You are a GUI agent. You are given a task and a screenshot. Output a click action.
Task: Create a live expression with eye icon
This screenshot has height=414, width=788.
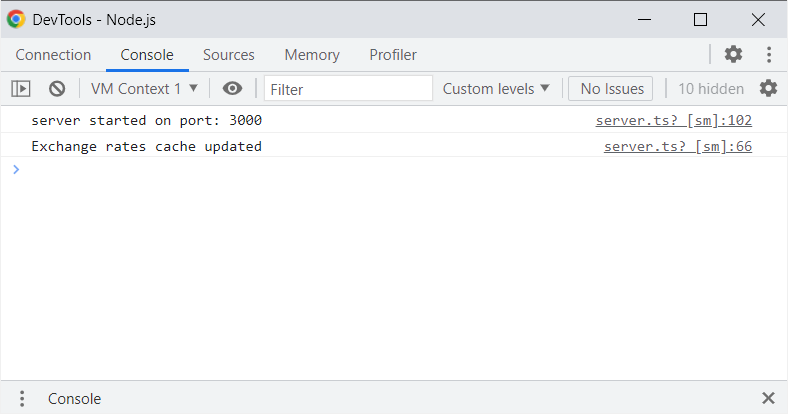coord(232,89)
